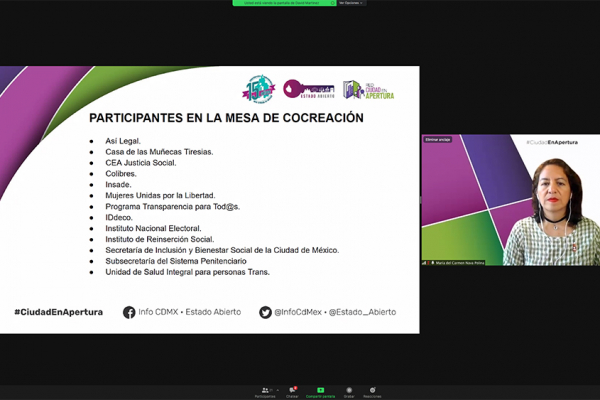
Task: Click #CiudadEnApertura text in video background
Action: click(x=552, y=142)
